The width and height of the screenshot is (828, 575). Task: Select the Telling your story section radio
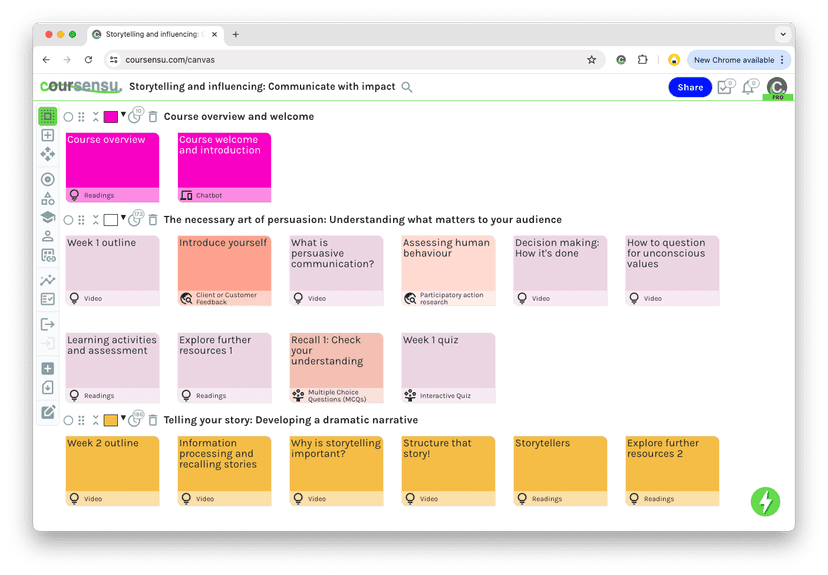(x=68, y=420)
